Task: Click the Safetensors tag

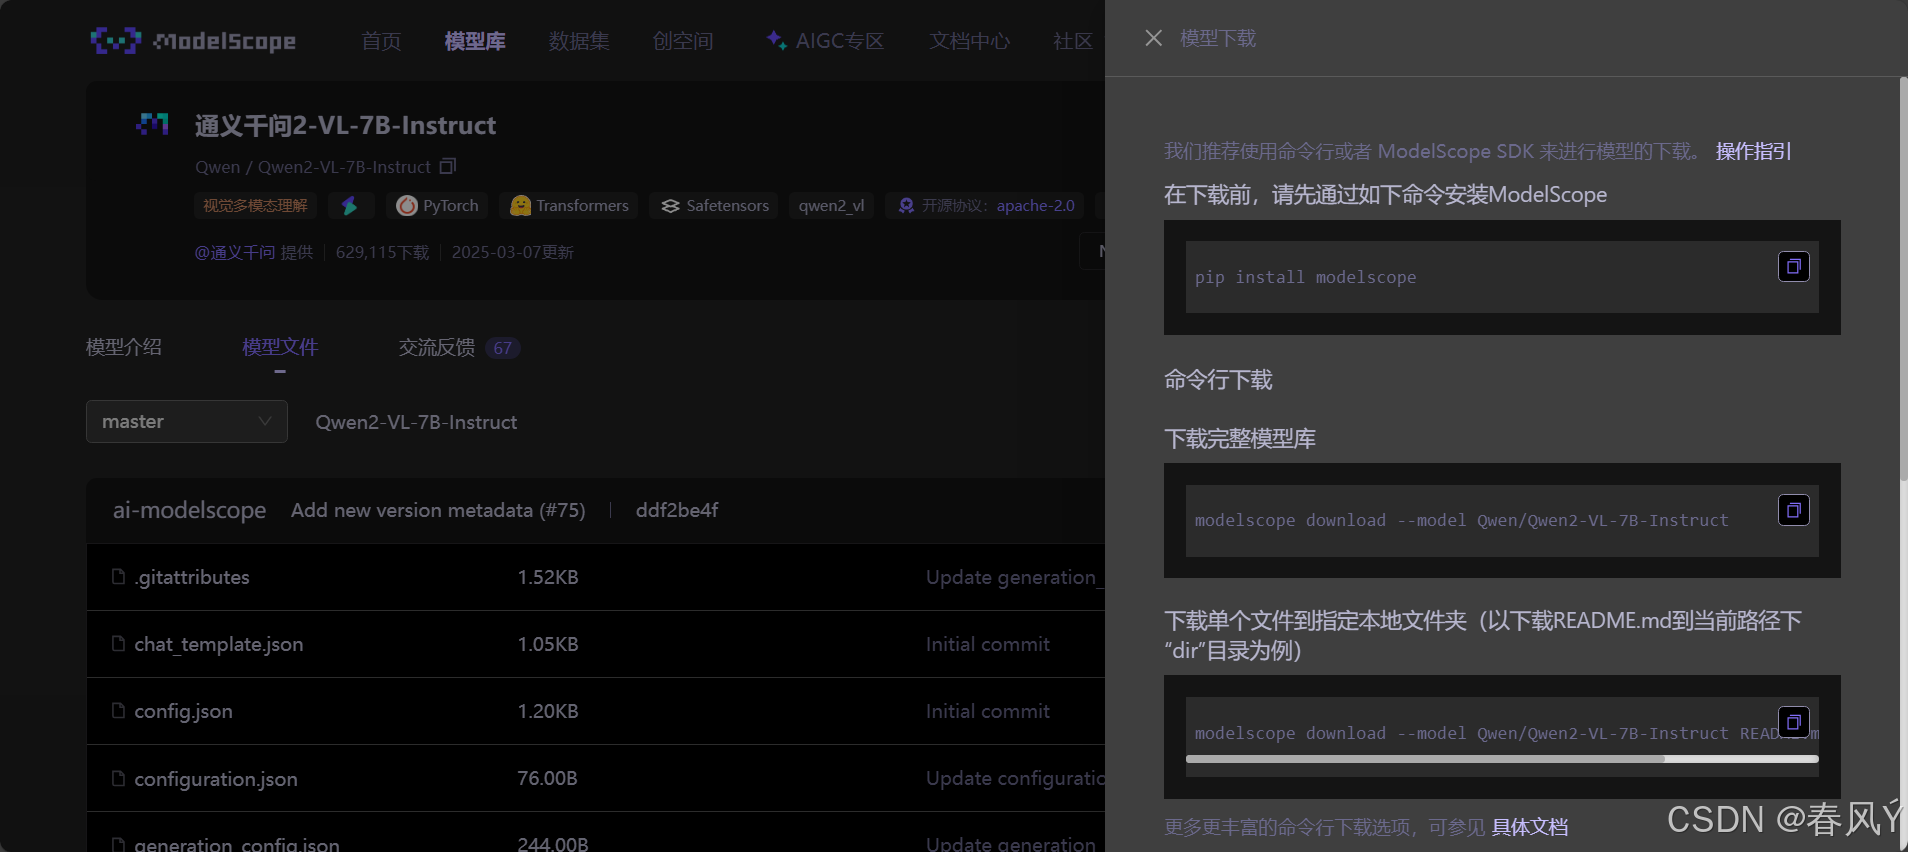Action: click(x=714, y=205)
